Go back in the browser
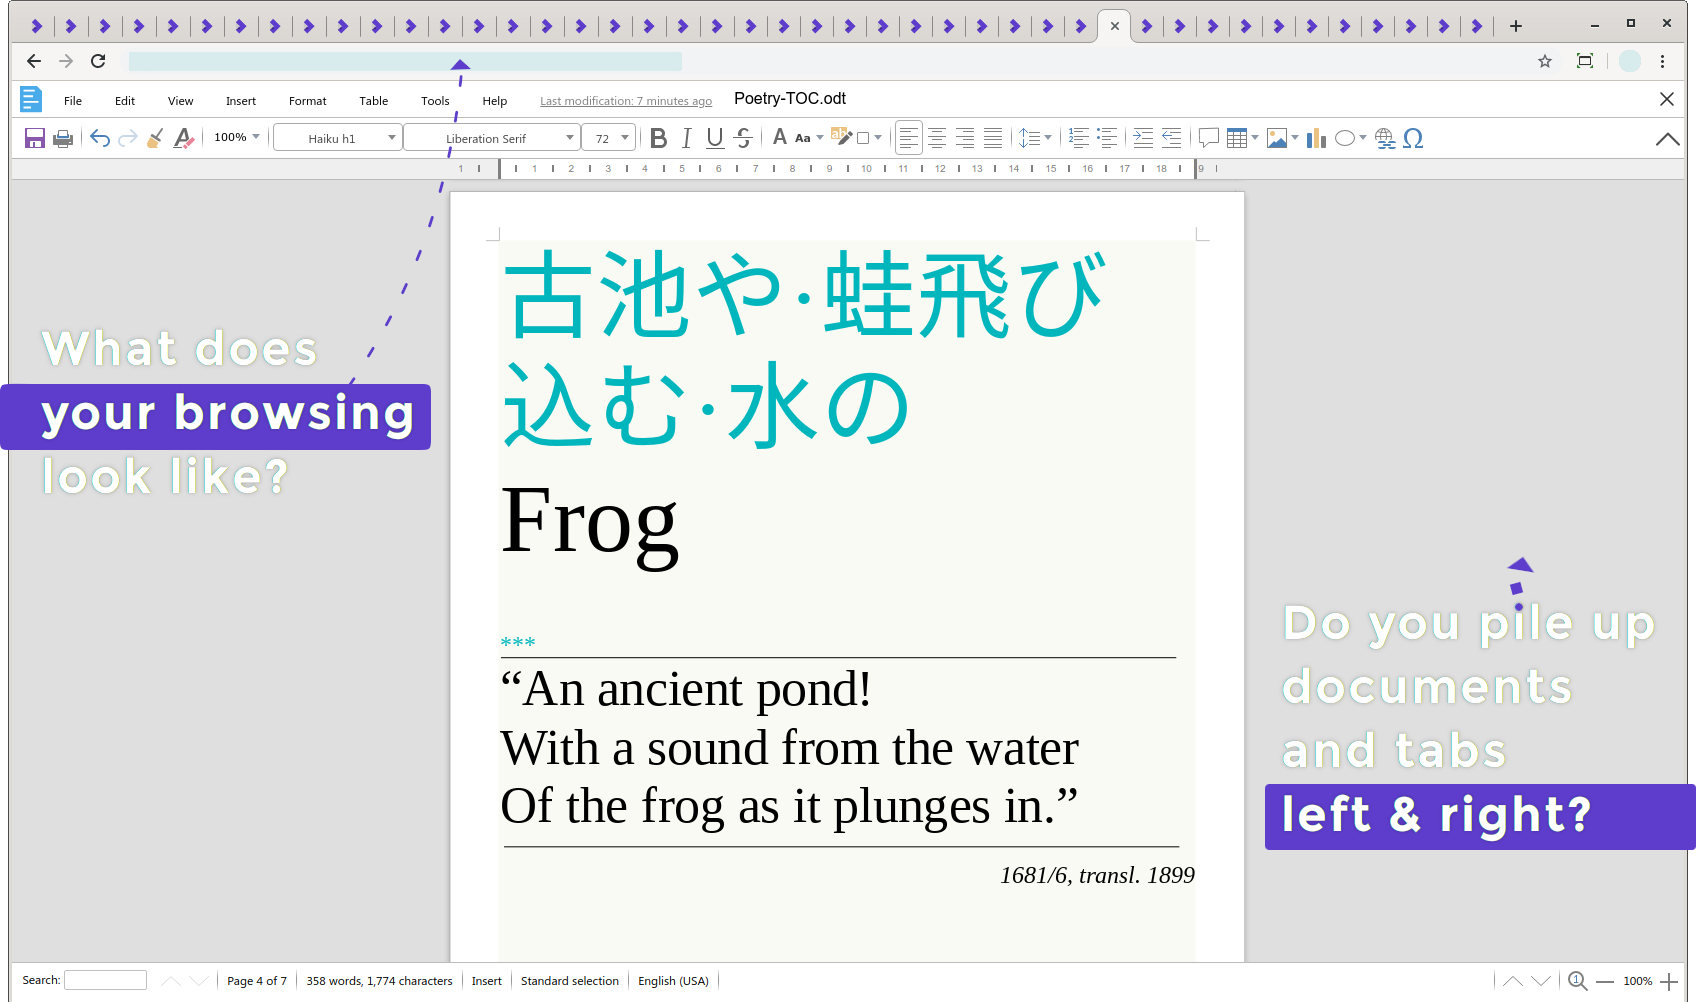The height and width of the screenshot is (1002, 1696). click(34, 61)
